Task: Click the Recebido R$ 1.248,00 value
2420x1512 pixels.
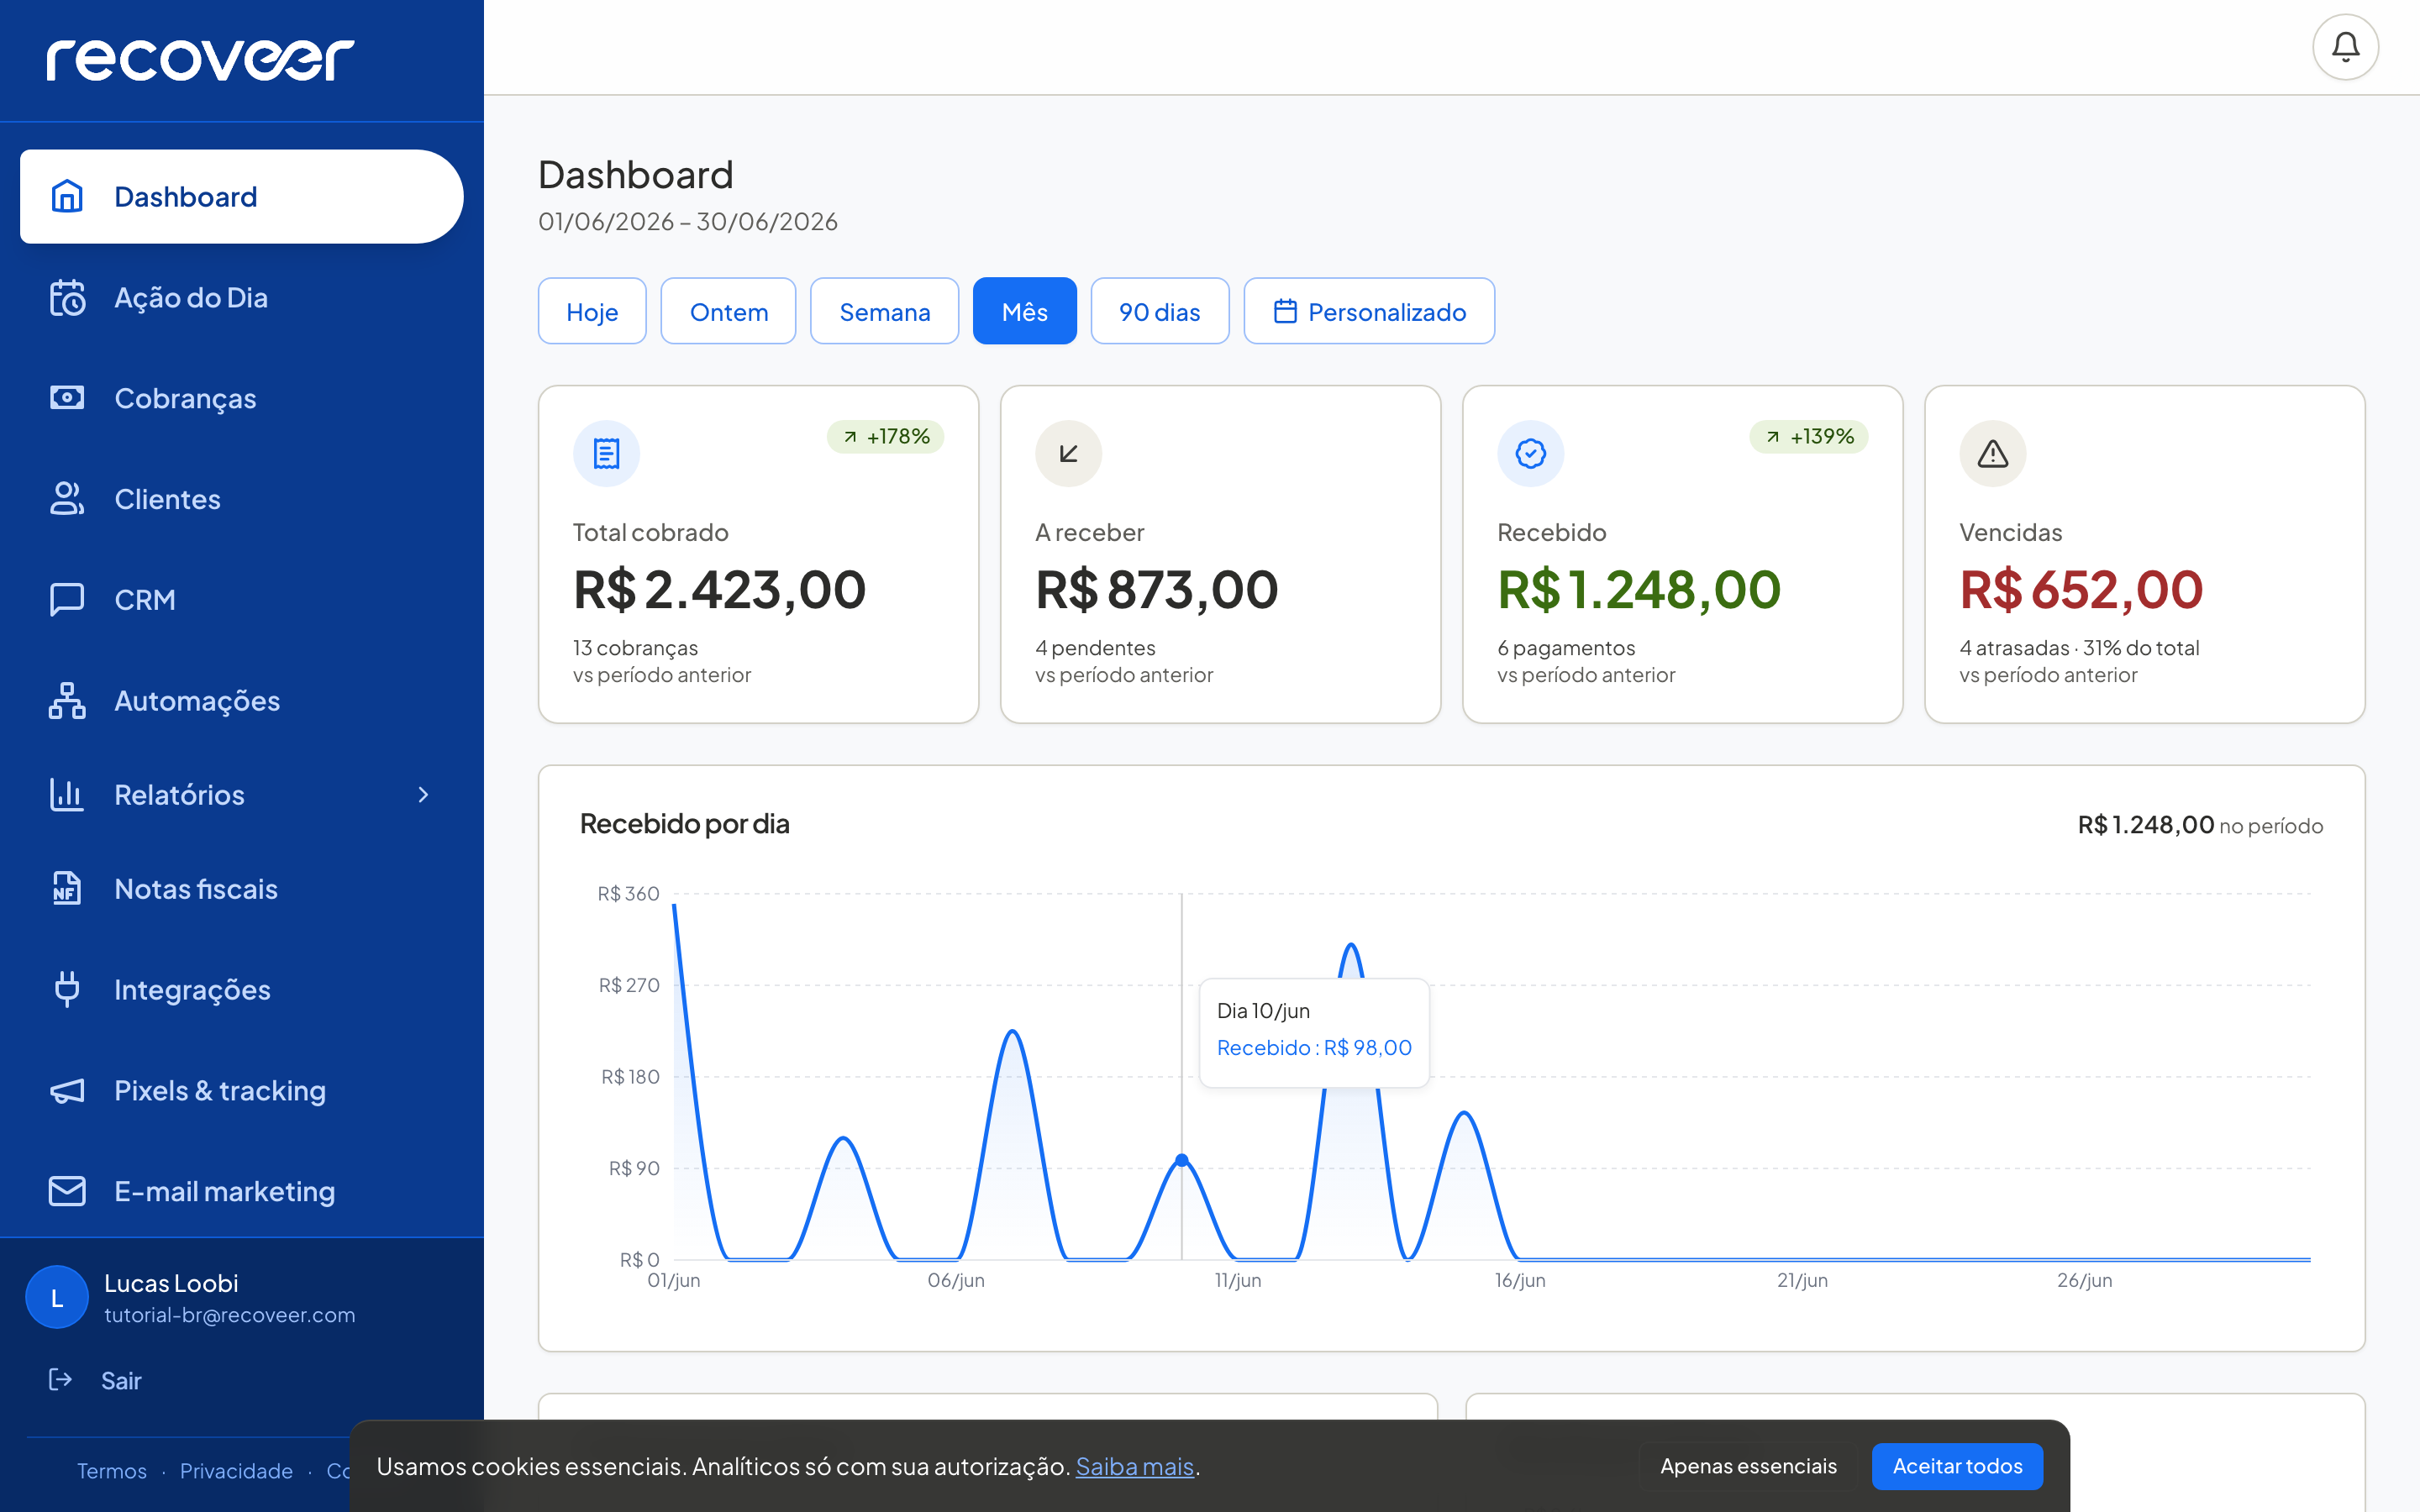Action: (x=1639, y=589)
